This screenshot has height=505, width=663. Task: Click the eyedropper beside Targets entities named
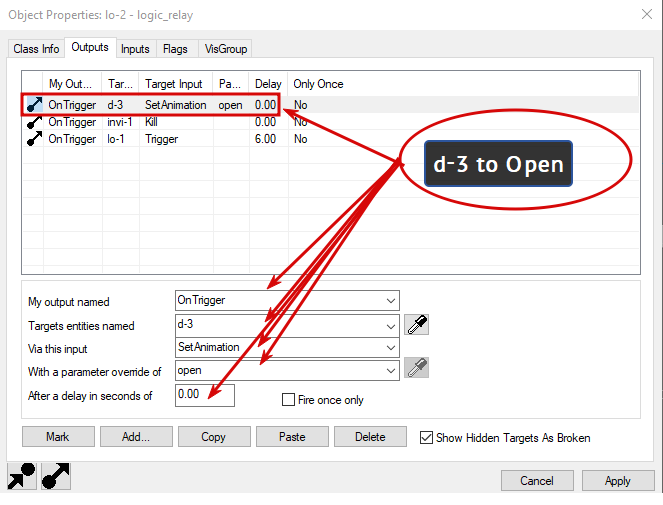tap(416, 325)
